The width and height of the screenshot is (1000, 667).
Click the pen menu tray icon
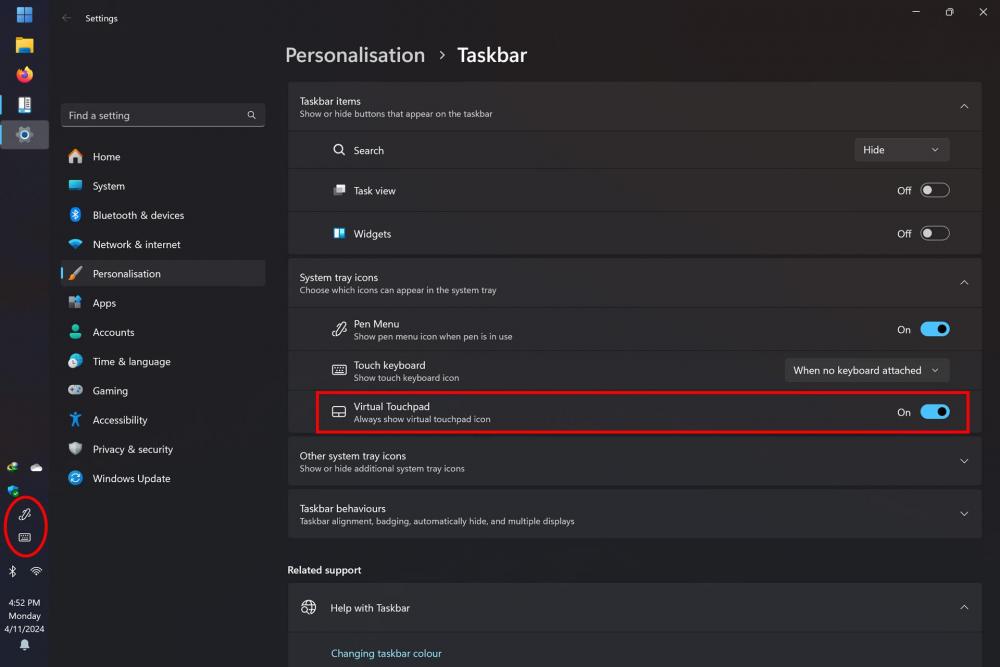[25, 514]
